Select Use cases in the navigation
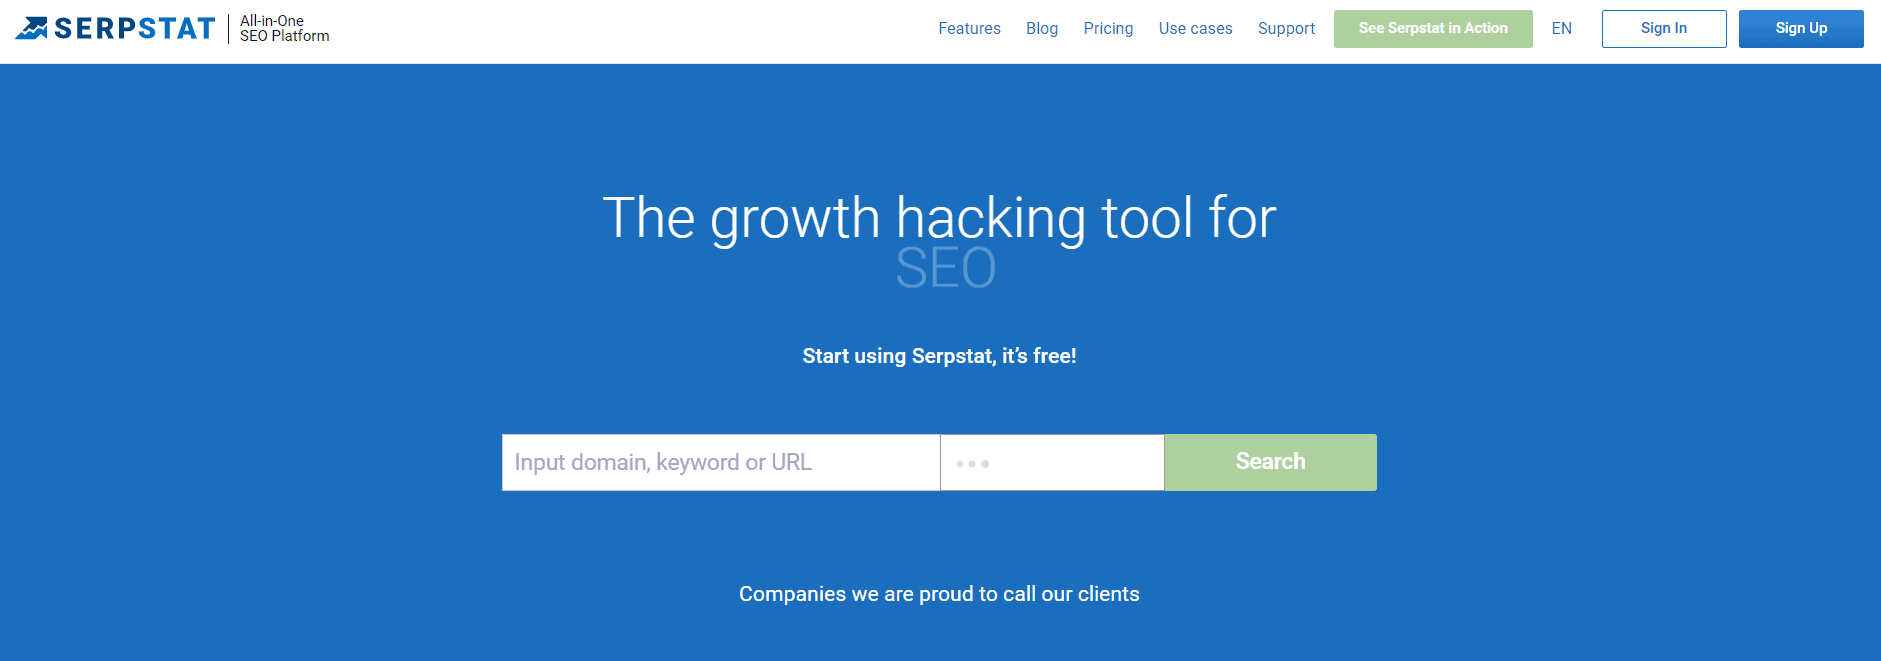This screenshot has height=661, width=1881. click(1195, 29)
